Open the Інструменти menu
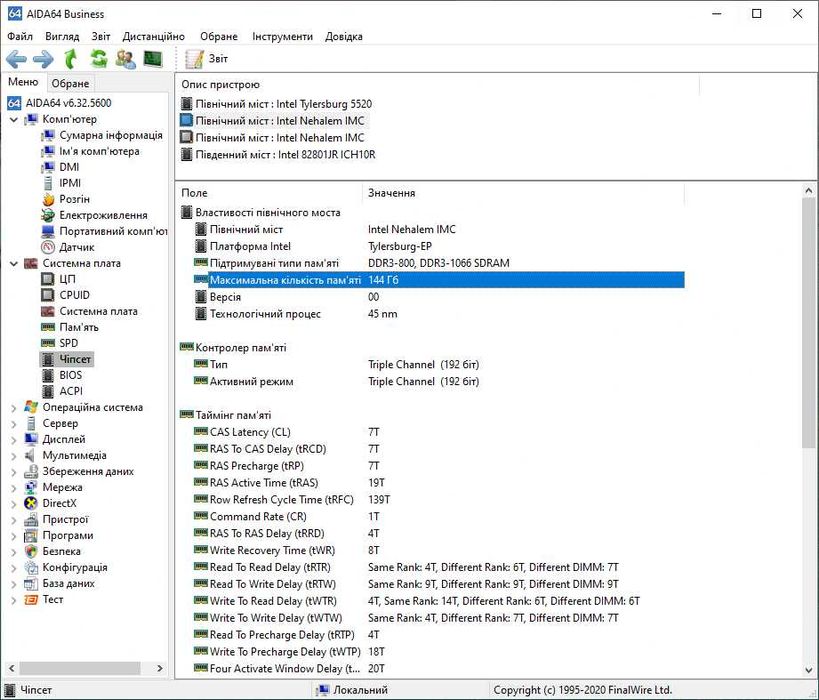 [282, 37]
